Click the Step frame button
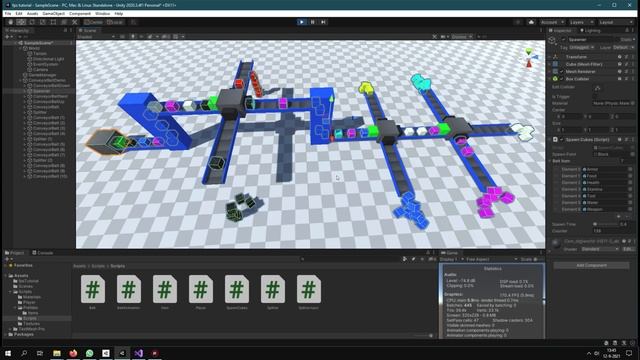The image size is (640, 360). pos(323,22)
